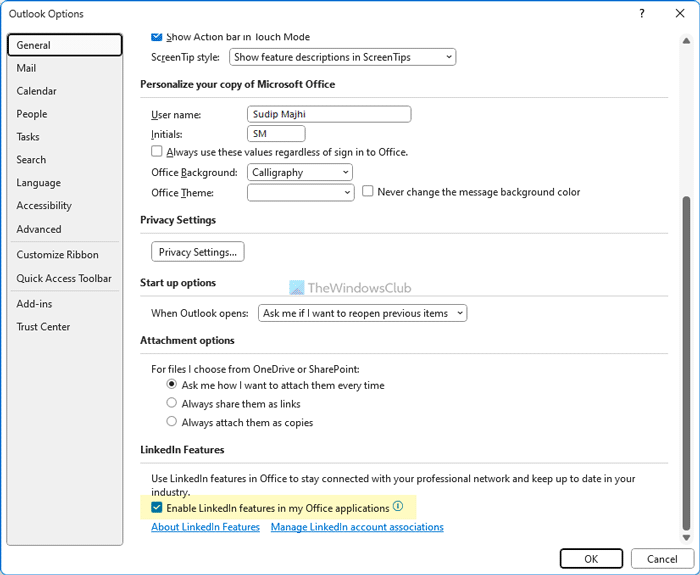The height and width of the screenshot is (575, 700).
Task: Expand the Office Background dropdown
Action: [300, 173]
